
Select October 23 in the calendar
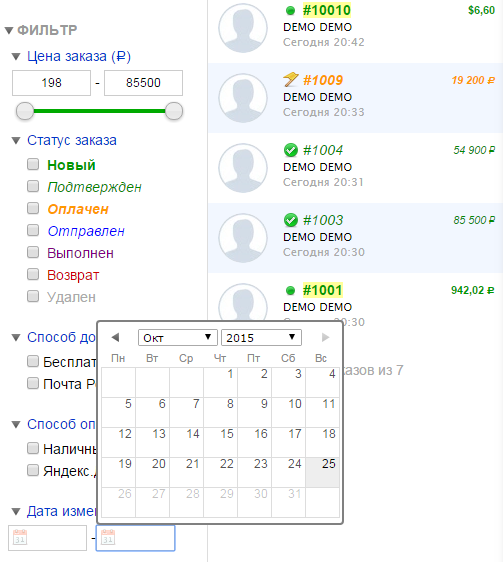click(x=255, y=472)
